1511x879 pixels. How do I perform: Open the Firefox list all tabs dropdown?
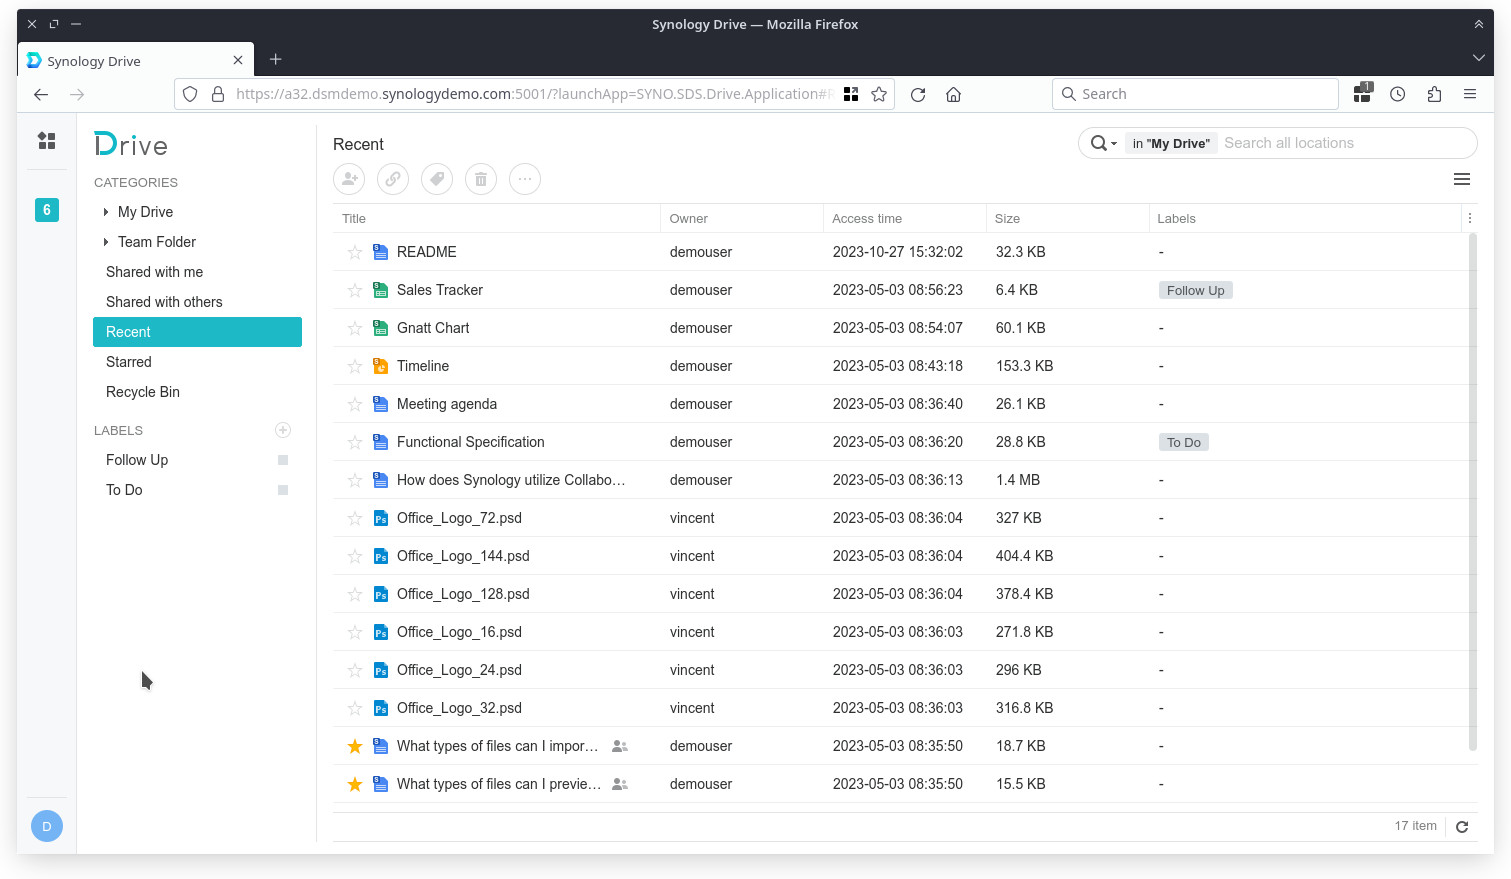1478,58
